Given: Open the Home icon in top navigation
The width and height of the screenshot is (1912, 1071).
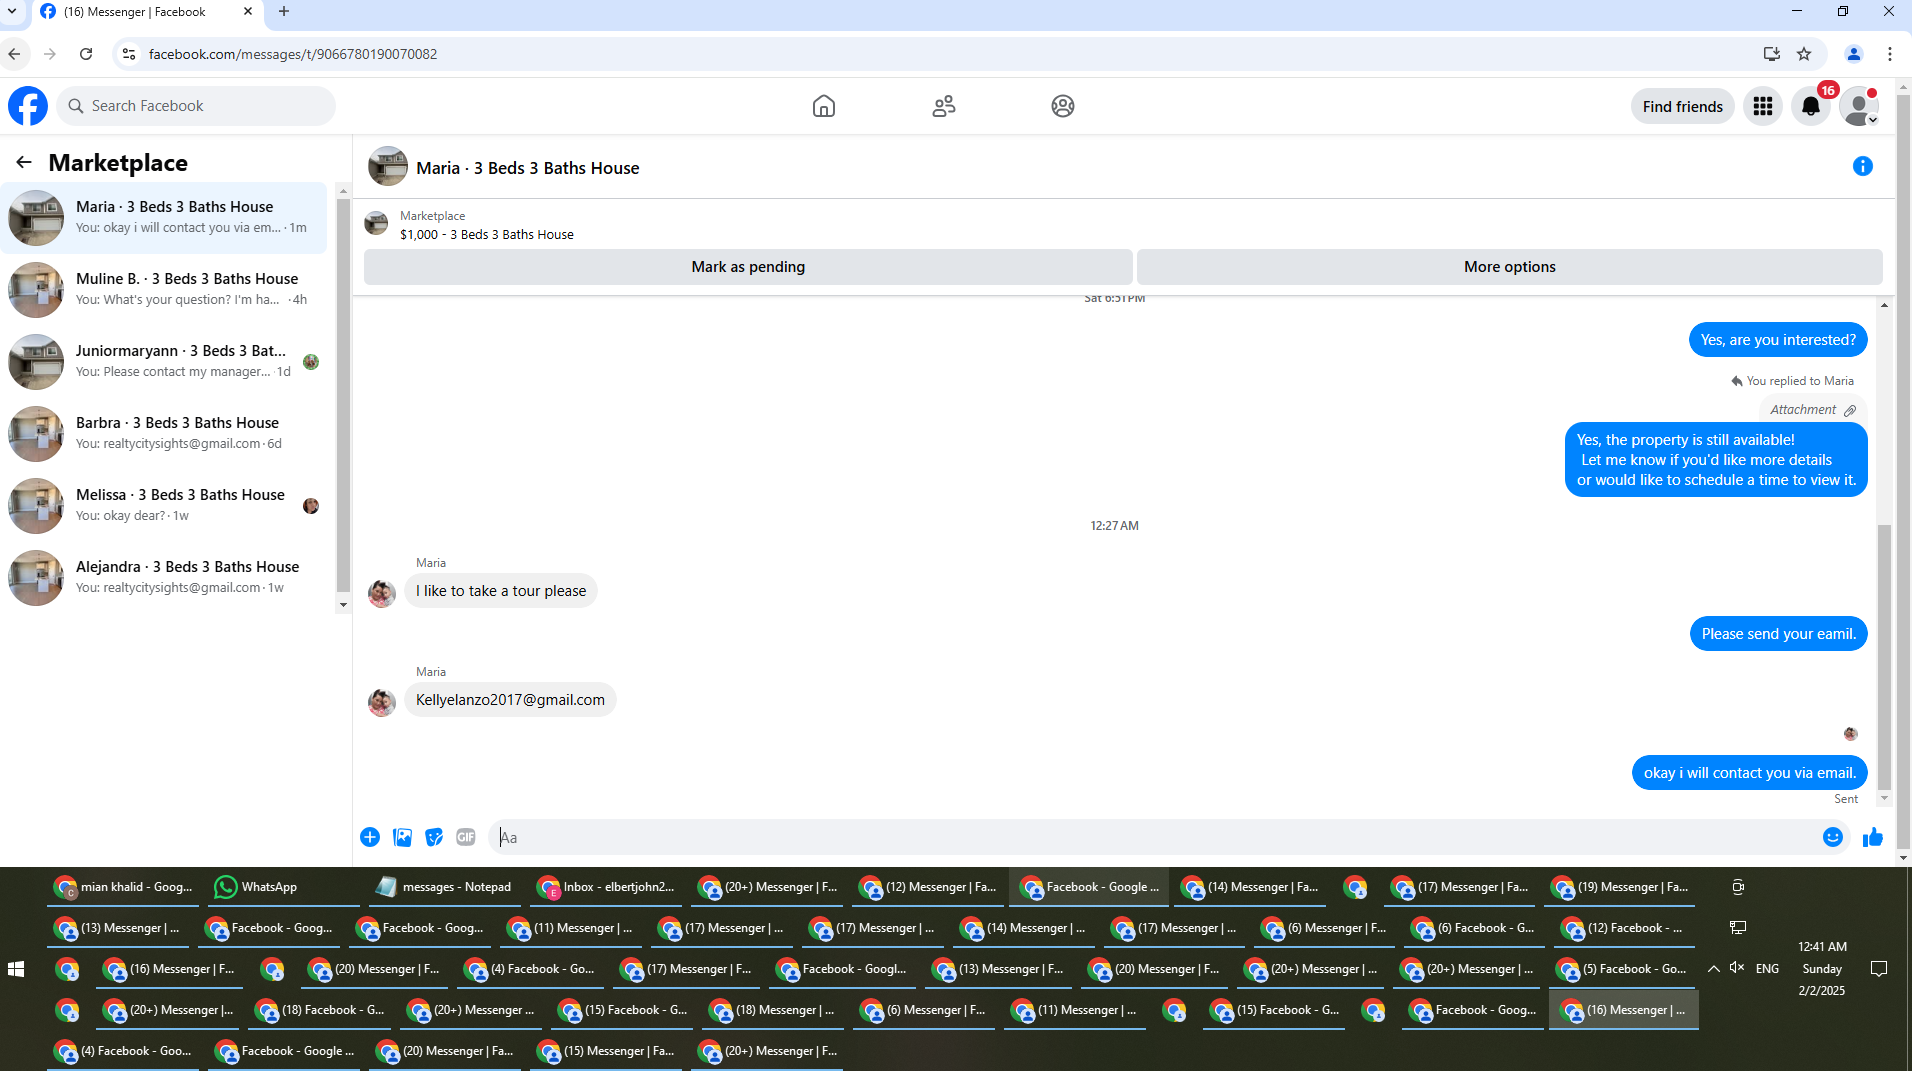Looking at the screenshot, I should pyautogui.click(x=823, y=106).
